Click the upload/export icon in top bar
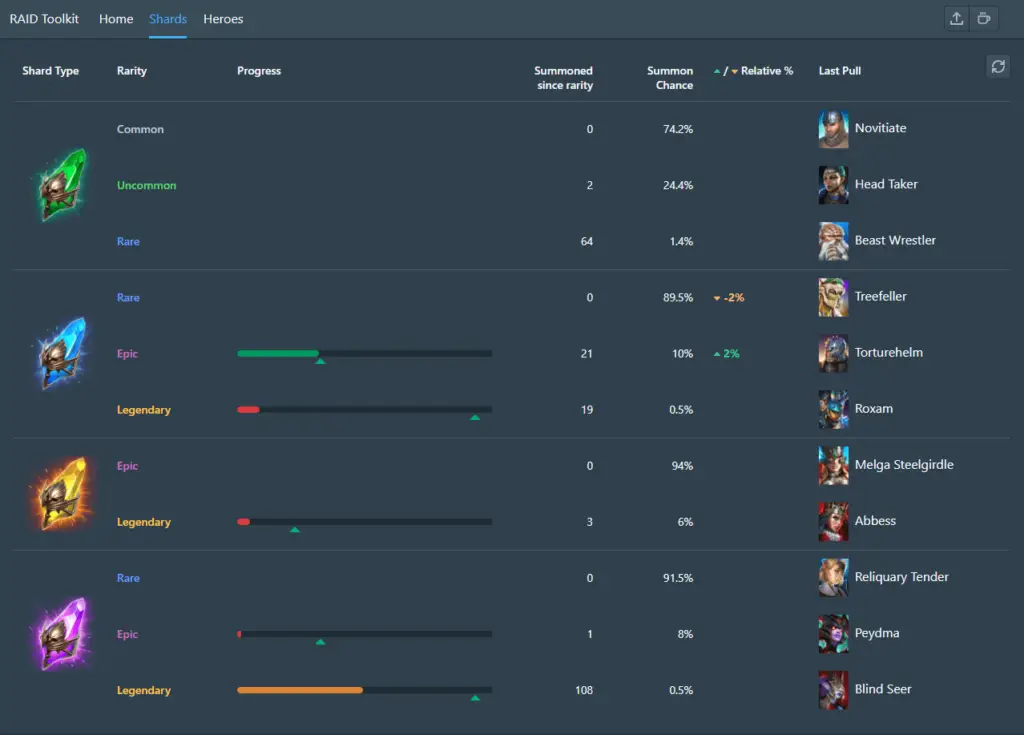This screenshot has height=735, width=1024. 957,19
